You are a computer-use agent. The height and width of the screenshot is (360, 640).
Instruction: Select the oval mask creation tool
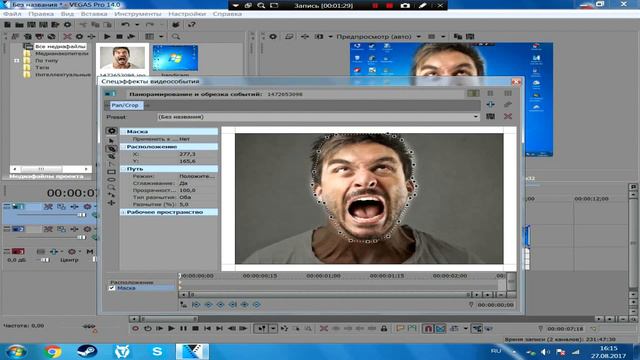tap(111, 180)
